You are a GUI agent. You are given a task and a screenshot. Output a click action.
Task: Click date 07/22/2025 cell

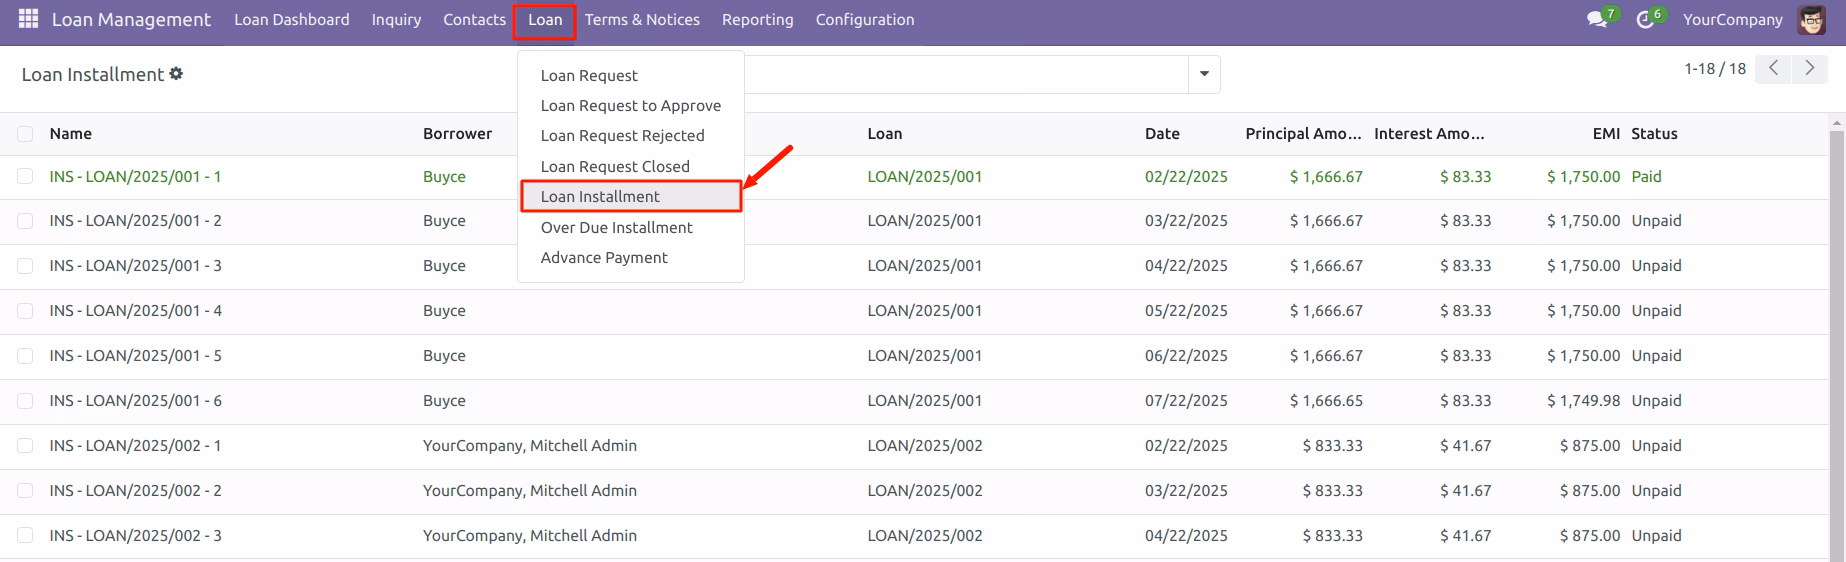click(x=1186, y=401)
